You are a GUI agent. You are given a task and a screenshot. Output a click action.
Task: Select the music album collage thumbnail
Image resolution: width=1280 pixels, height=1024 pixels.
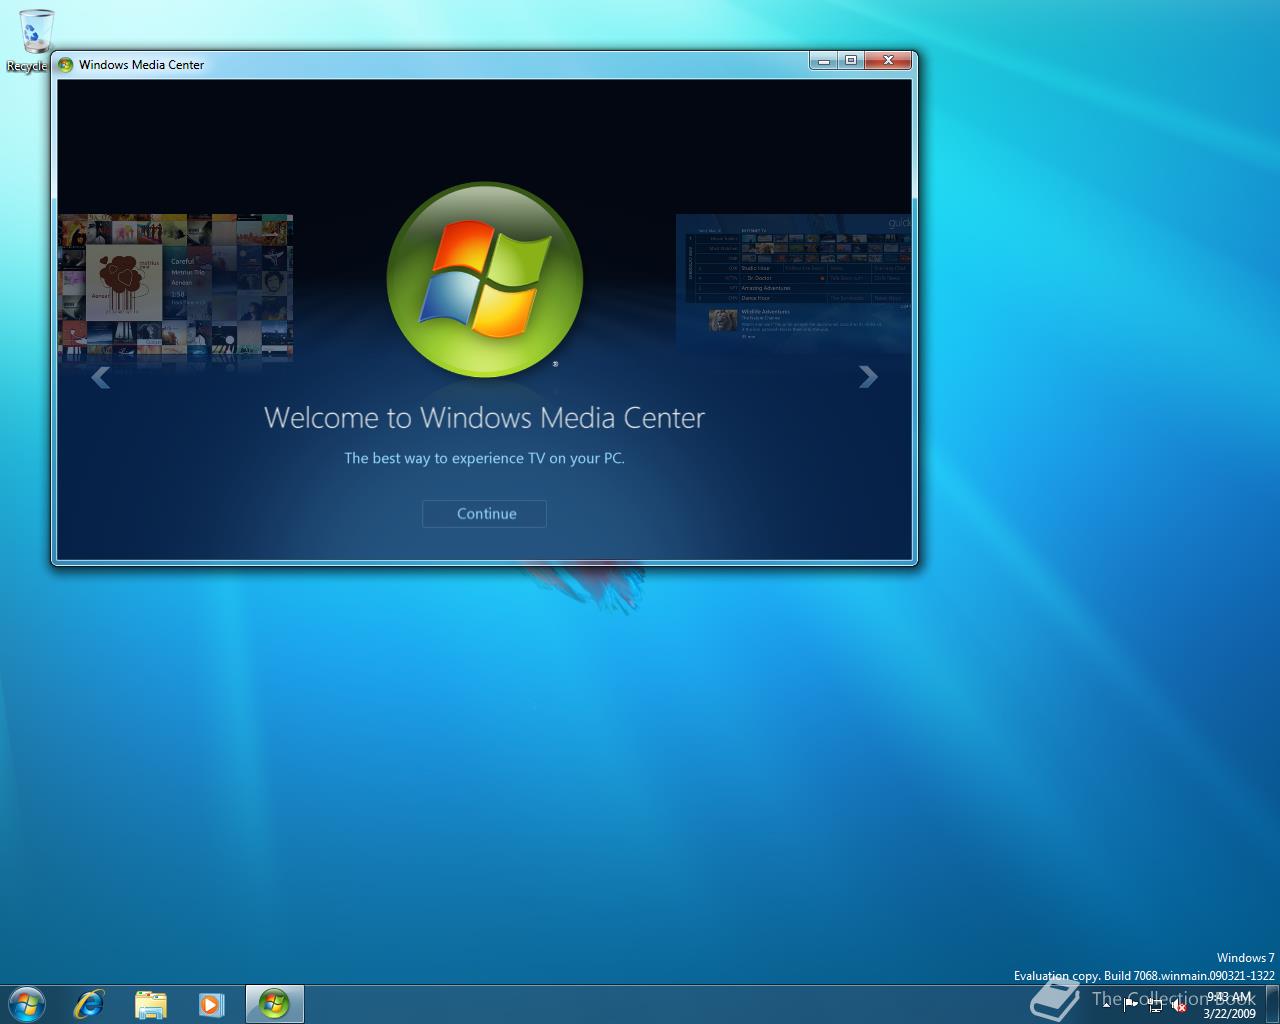[175, 286]
